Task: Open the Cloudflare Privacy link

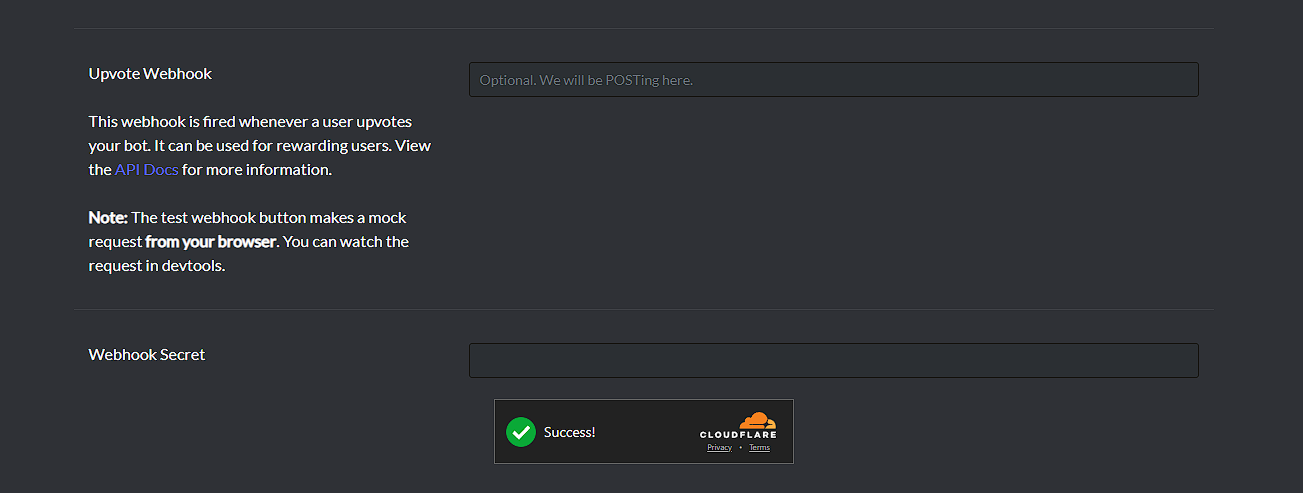Action: click(x=719, y=448)
